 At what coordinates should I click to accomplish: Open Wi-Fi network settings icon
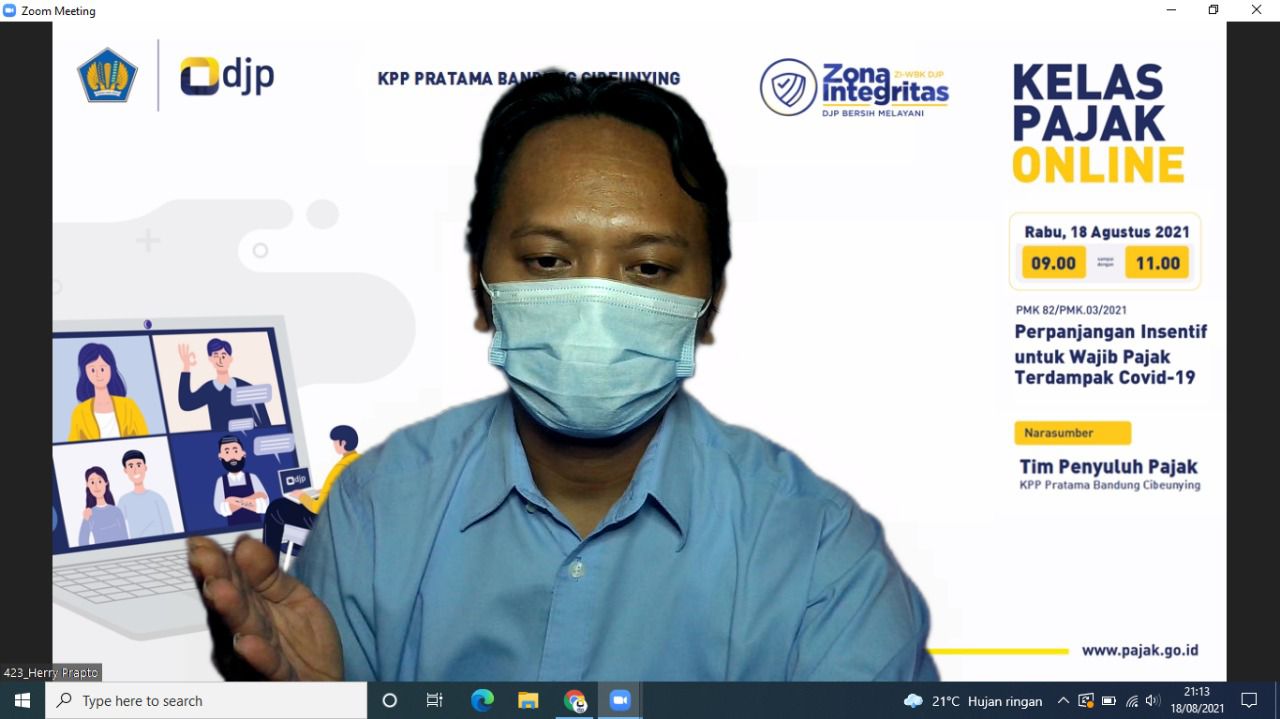coord(1131,701)
